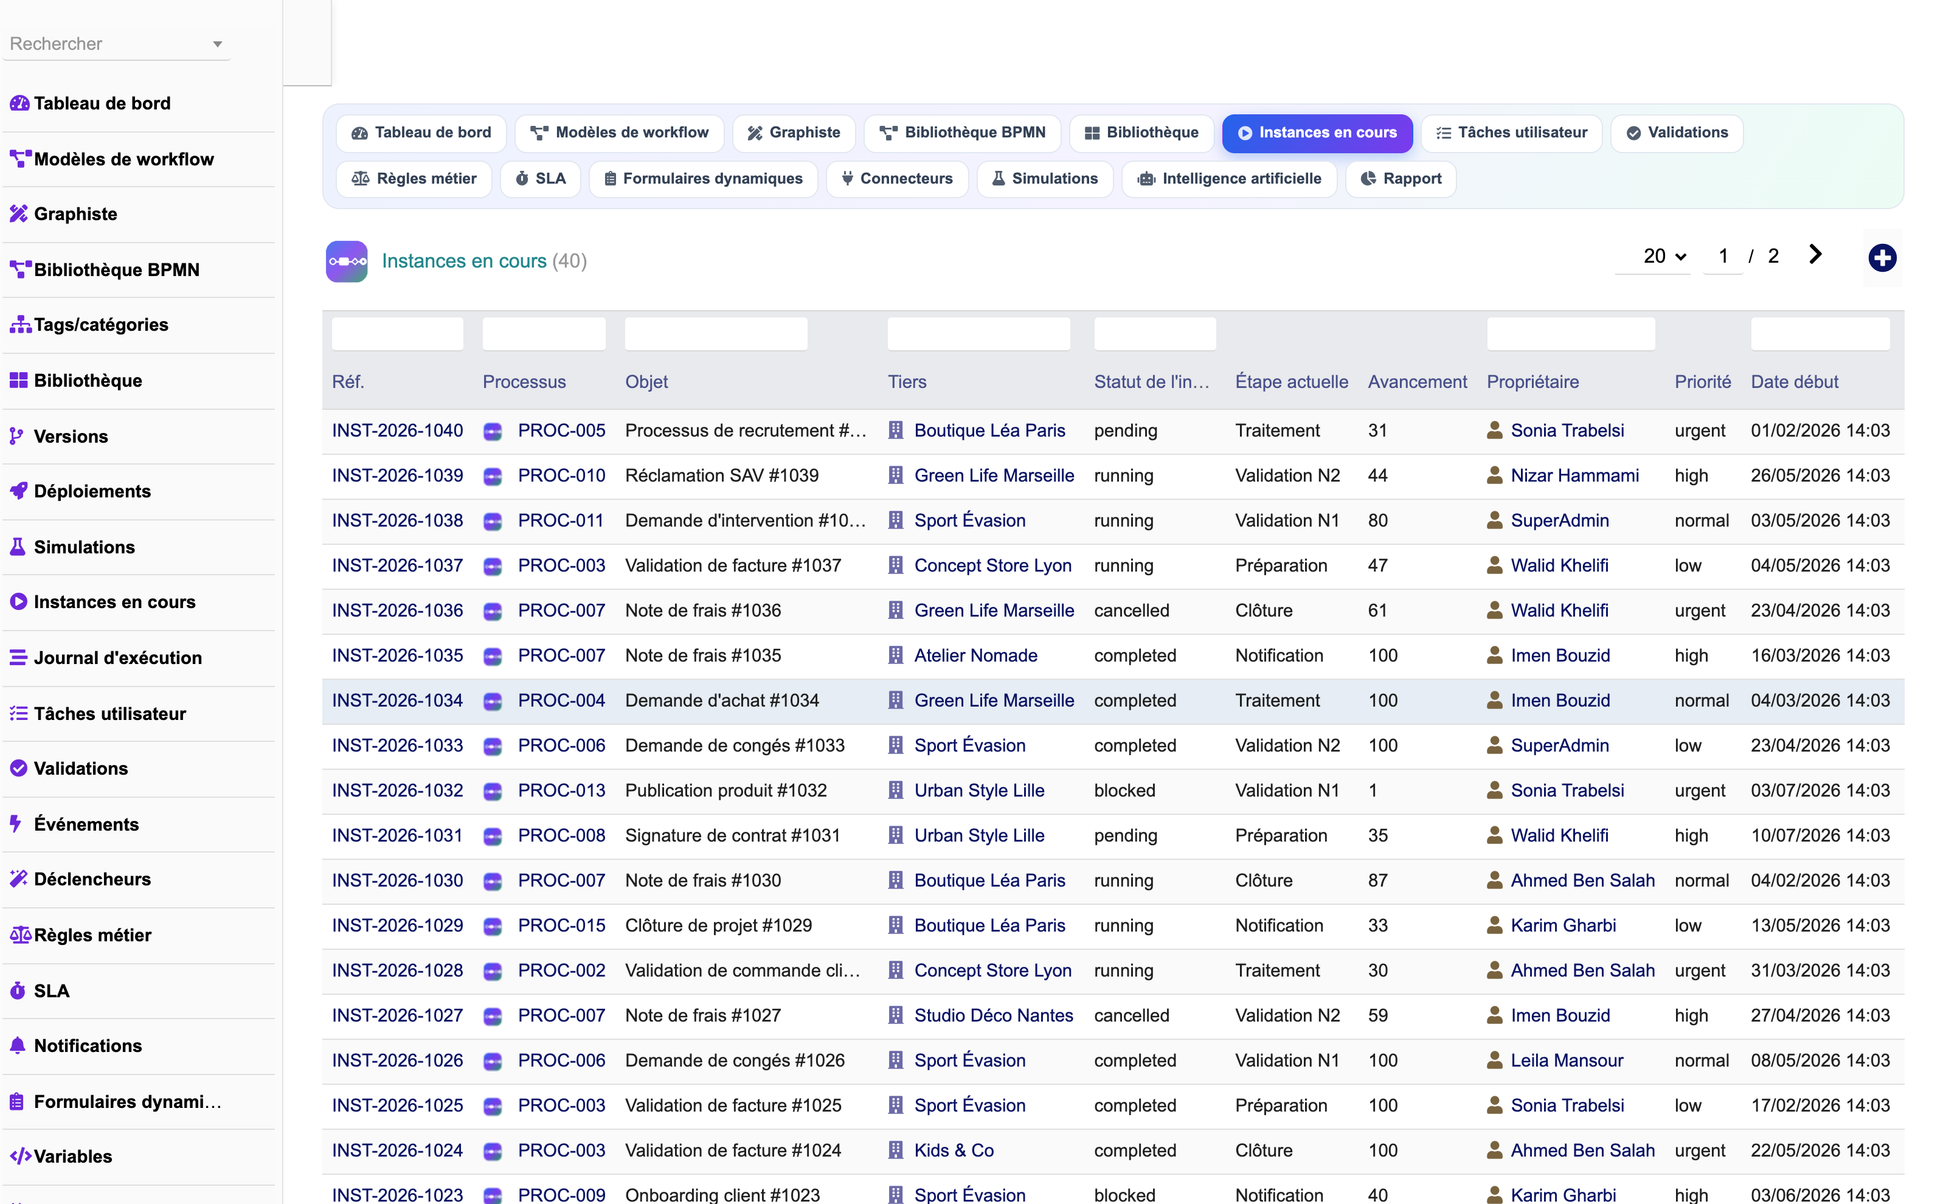
Task: Open Journal d'exécution sidebar item
Action: click(106, 658)
